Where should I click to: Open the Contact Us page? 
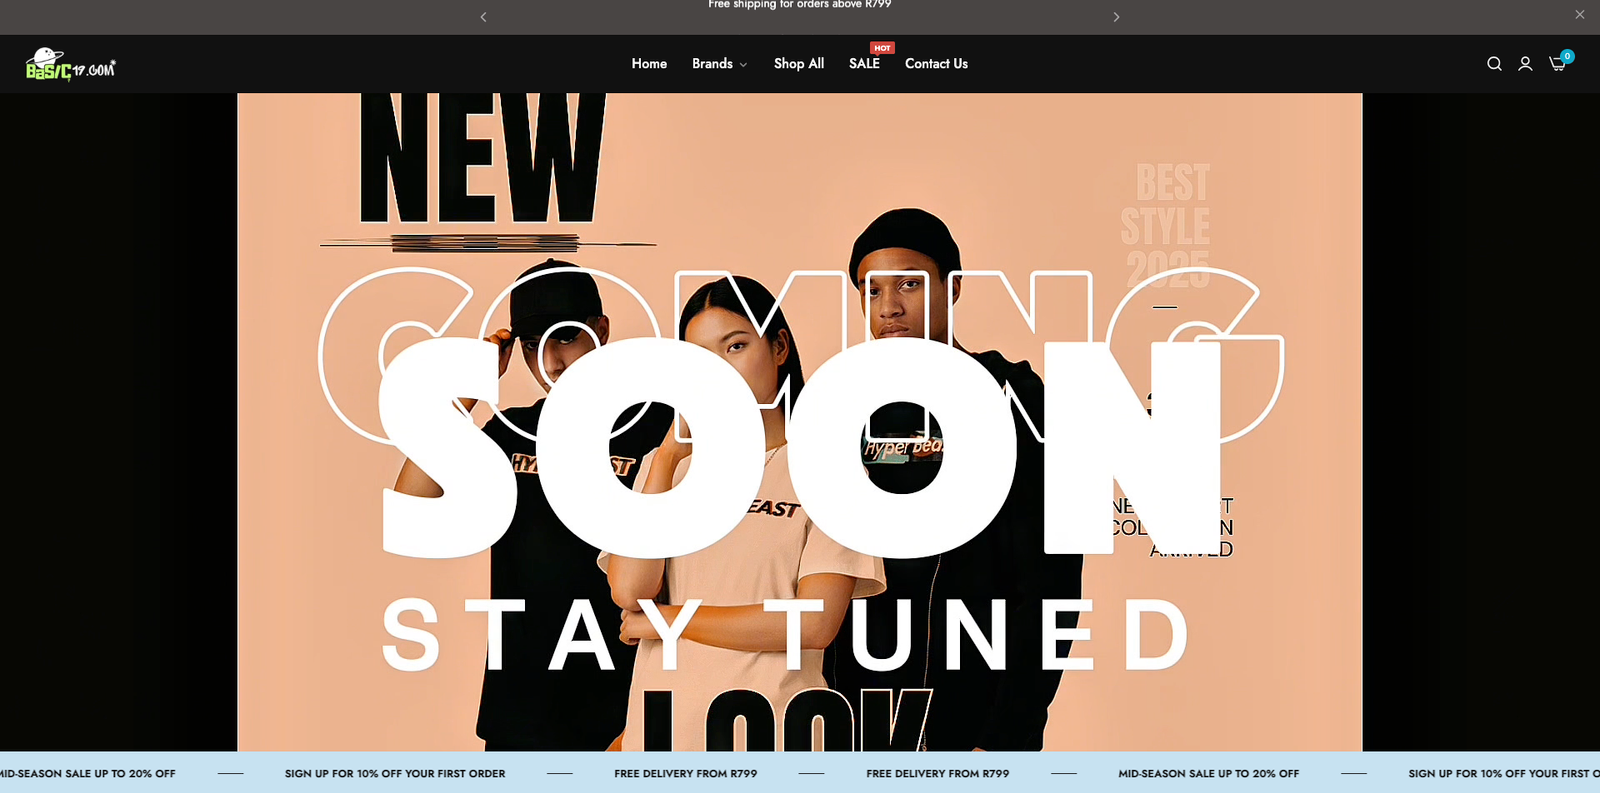(x=936, y=64)
